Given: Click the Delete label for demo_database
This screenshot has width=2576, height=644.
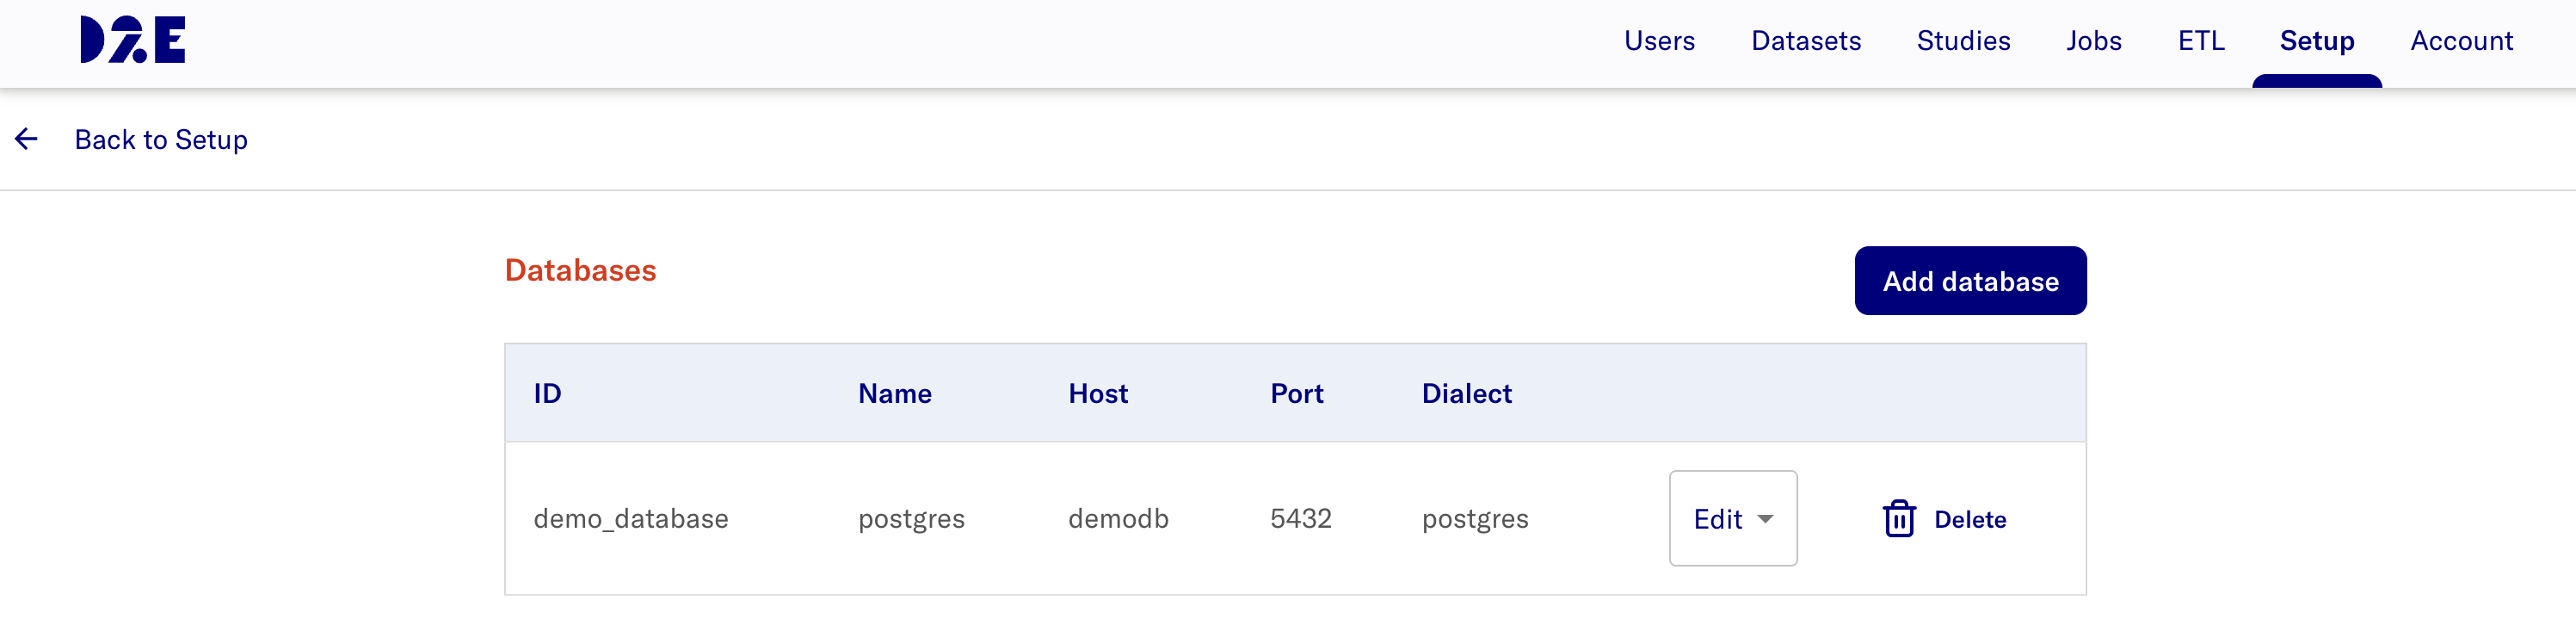Looking at the screenshot, I should (x=1969, y=519).
